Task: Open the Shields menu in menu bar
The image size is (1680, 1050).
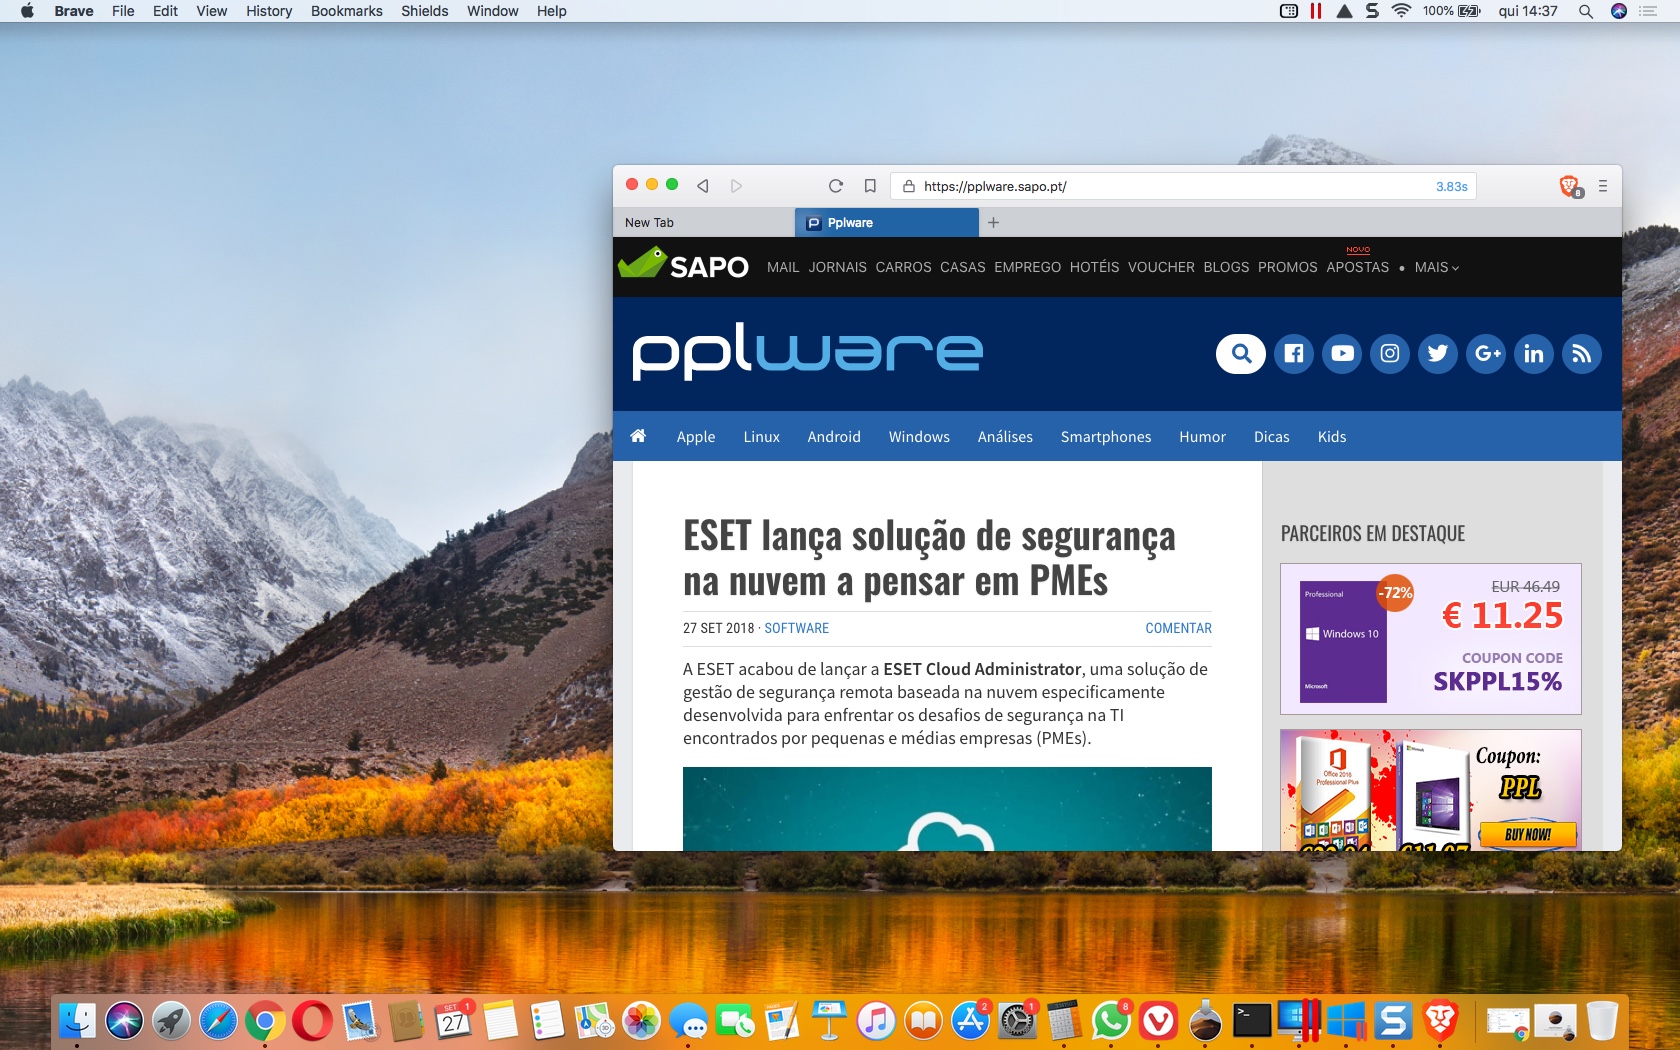Action: pyautogui.click(x=425, y=11)
